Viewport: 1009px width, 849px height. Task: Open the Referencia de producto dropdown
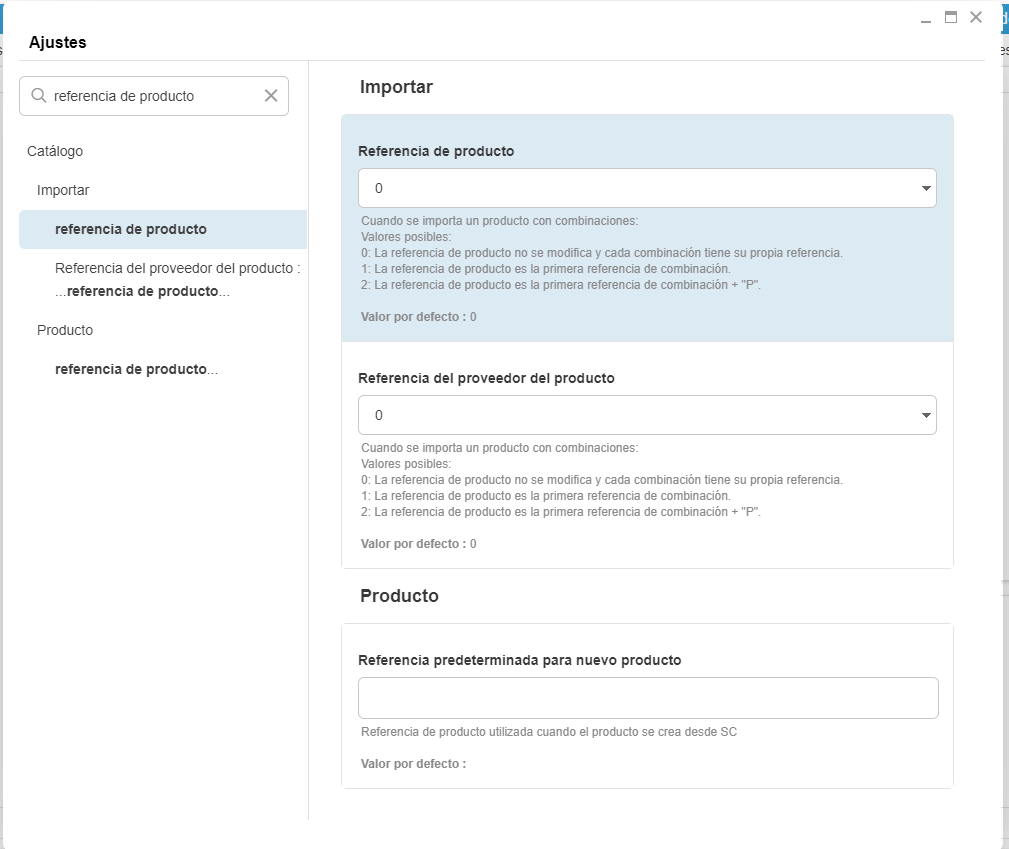[x=647, y=188]
